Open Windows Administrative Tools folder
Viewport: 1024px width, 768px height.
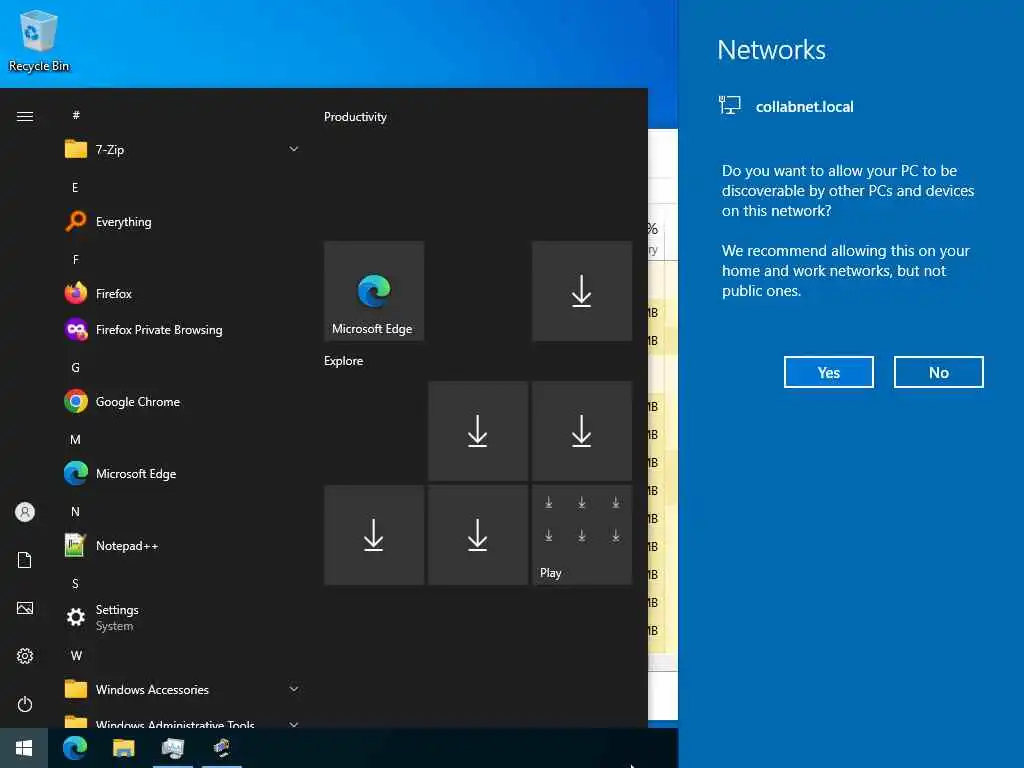[x=182, y=720]
